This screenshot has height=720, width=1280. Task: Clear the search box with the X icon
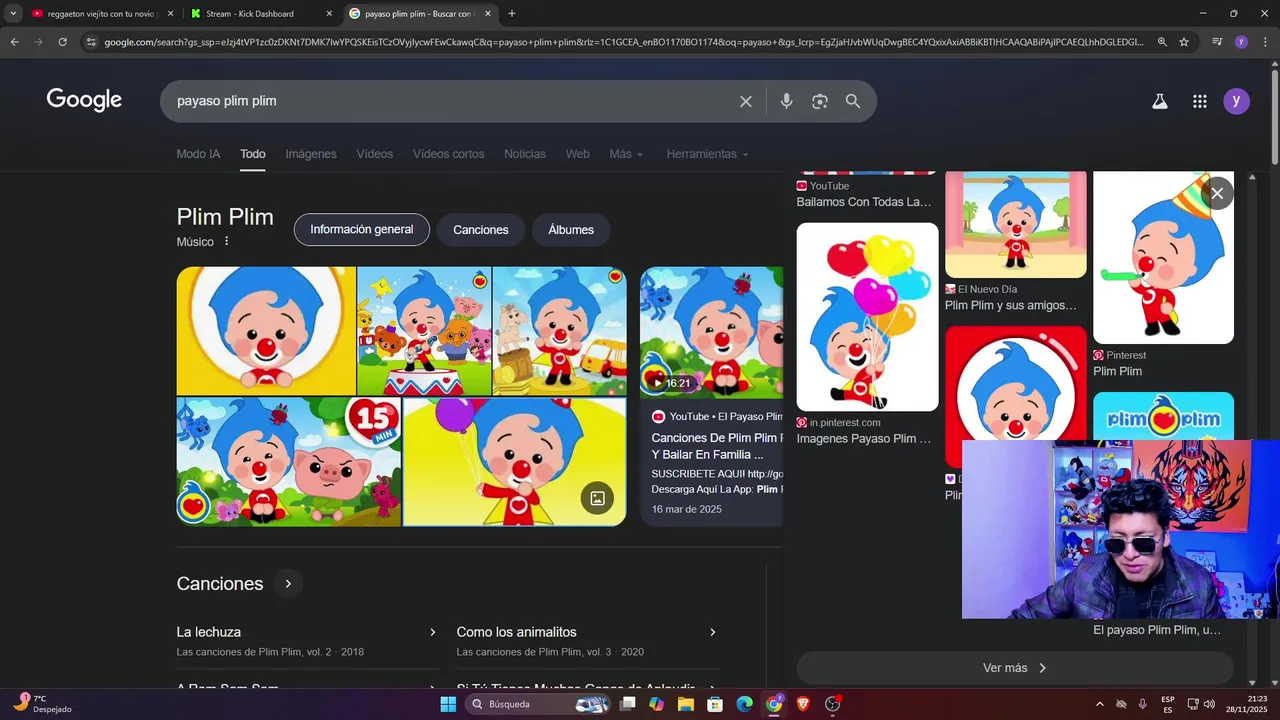coord(746,101)
